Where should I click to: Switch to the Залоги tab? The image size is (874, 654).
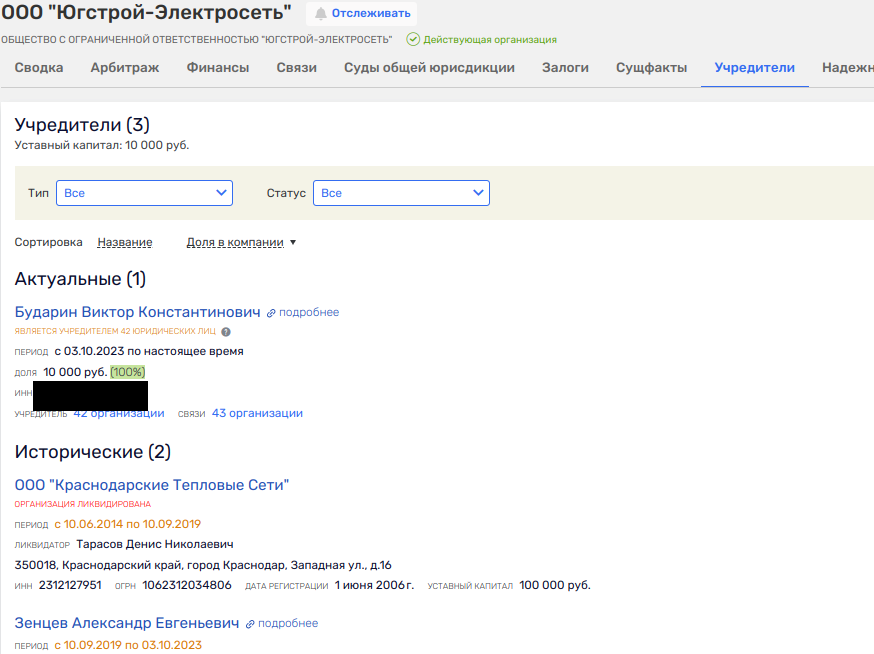[565, 68]
